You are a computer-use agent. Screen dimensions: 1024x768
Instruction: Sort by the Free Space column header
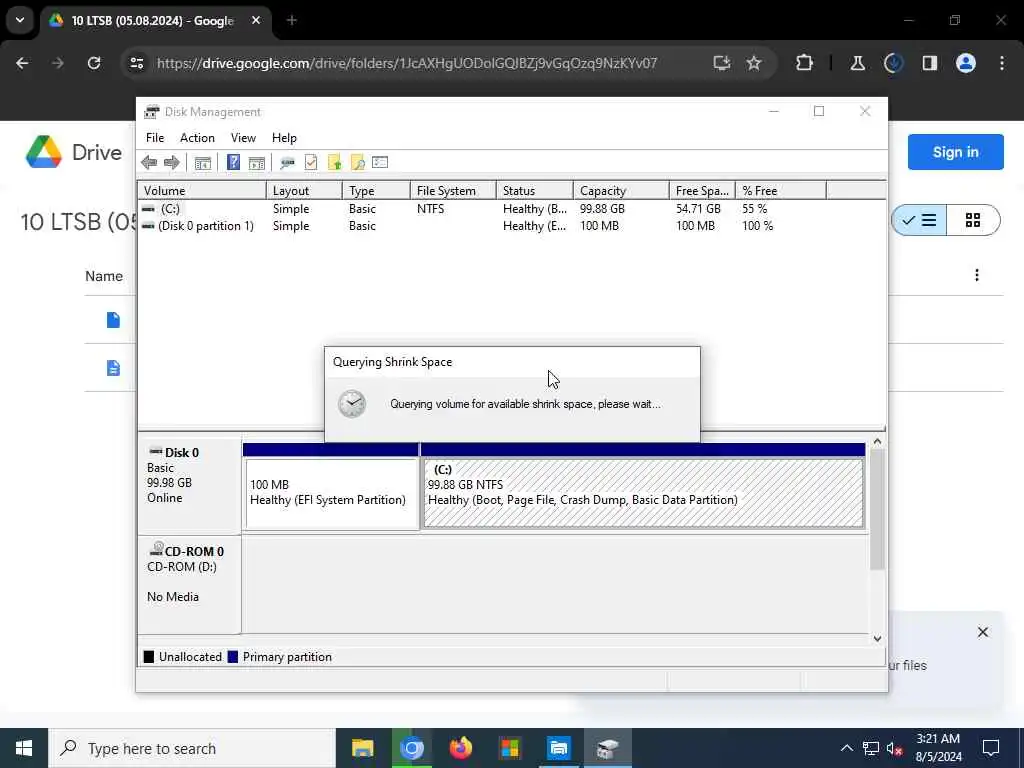click(x=703, y=191)
